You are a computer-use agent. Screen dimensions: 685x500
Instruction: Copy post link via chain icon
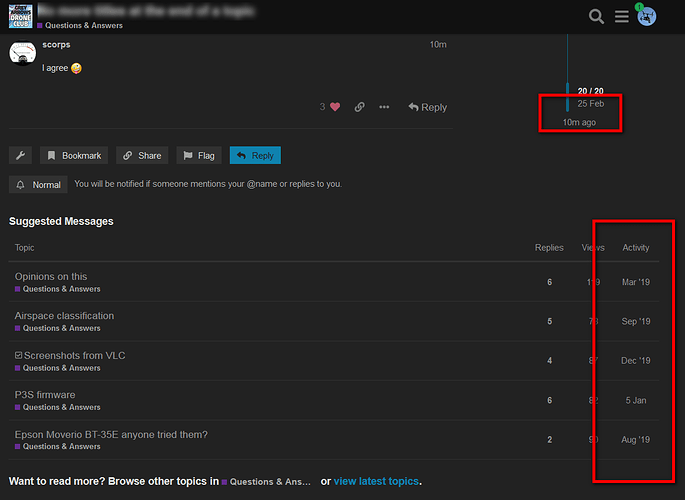[x=359, y=107]
